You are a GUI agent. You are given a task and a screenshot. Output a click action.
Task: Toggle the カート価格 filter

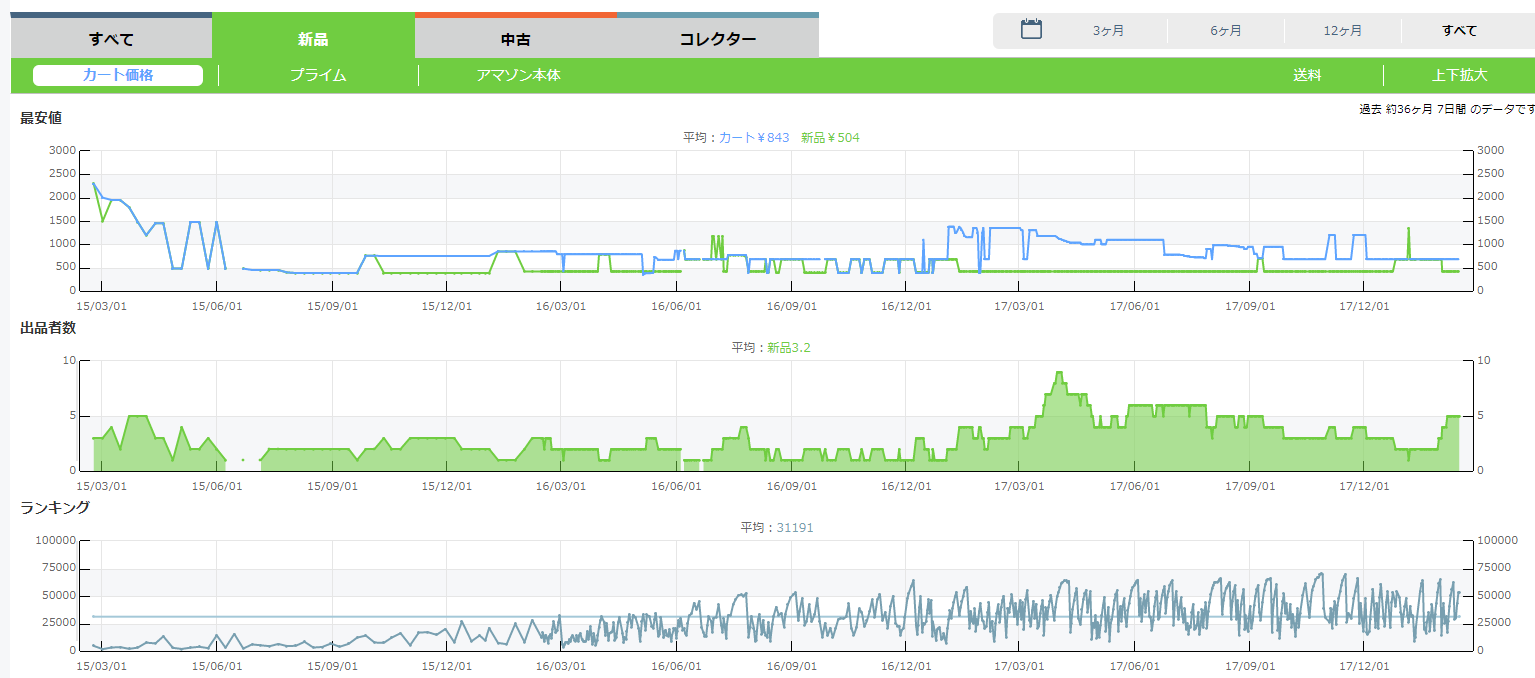pyautogui.click(x=118, y=75)
